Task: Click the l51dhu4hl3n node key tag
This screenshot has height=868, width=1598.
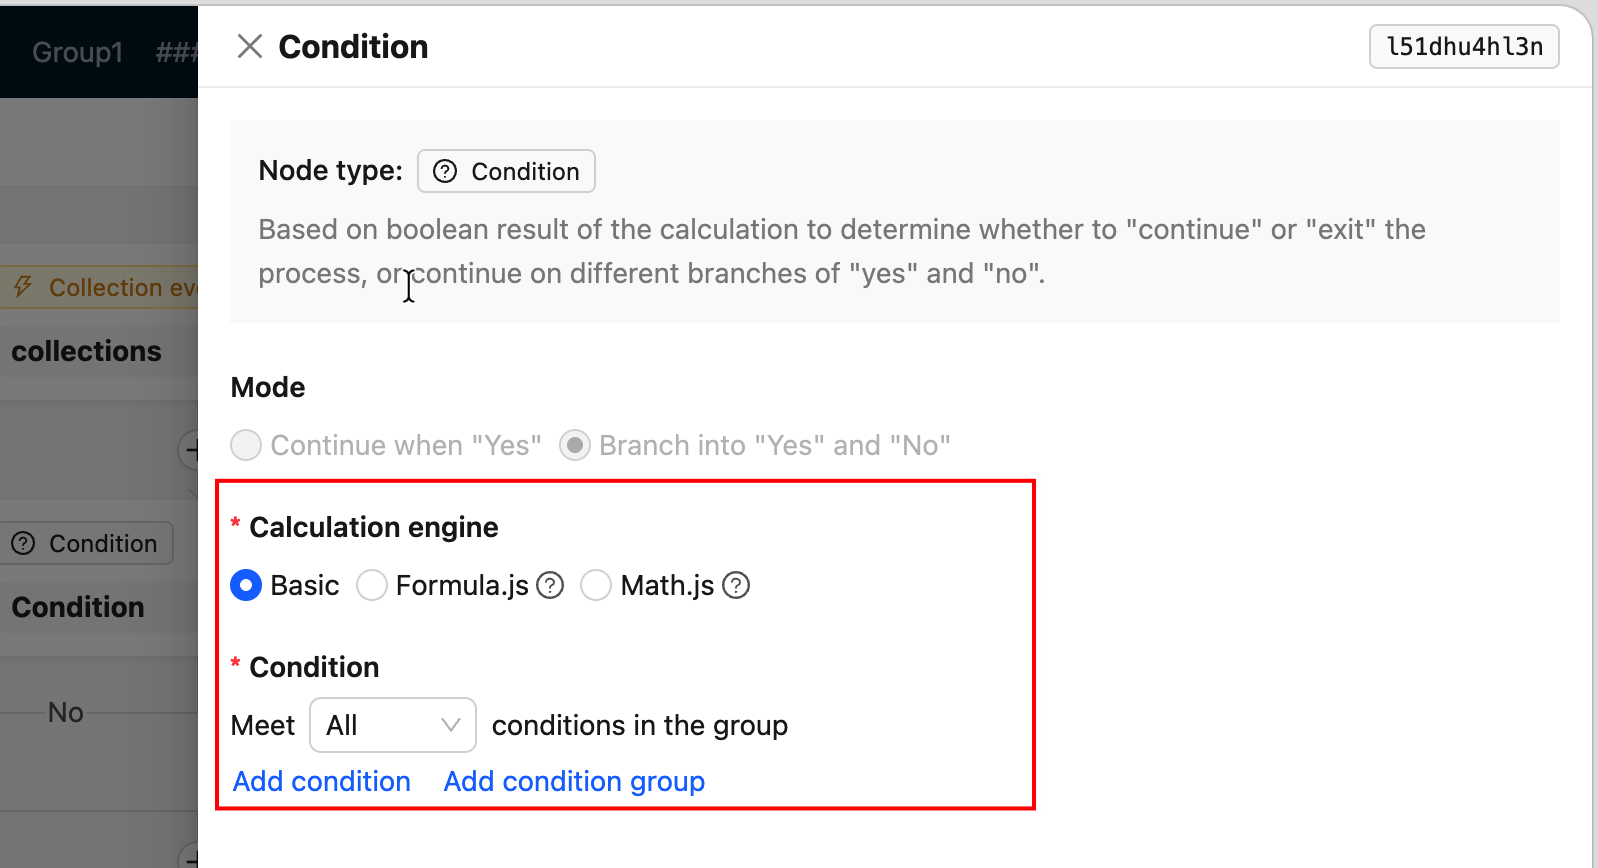Action: [x=1464, y=47]
